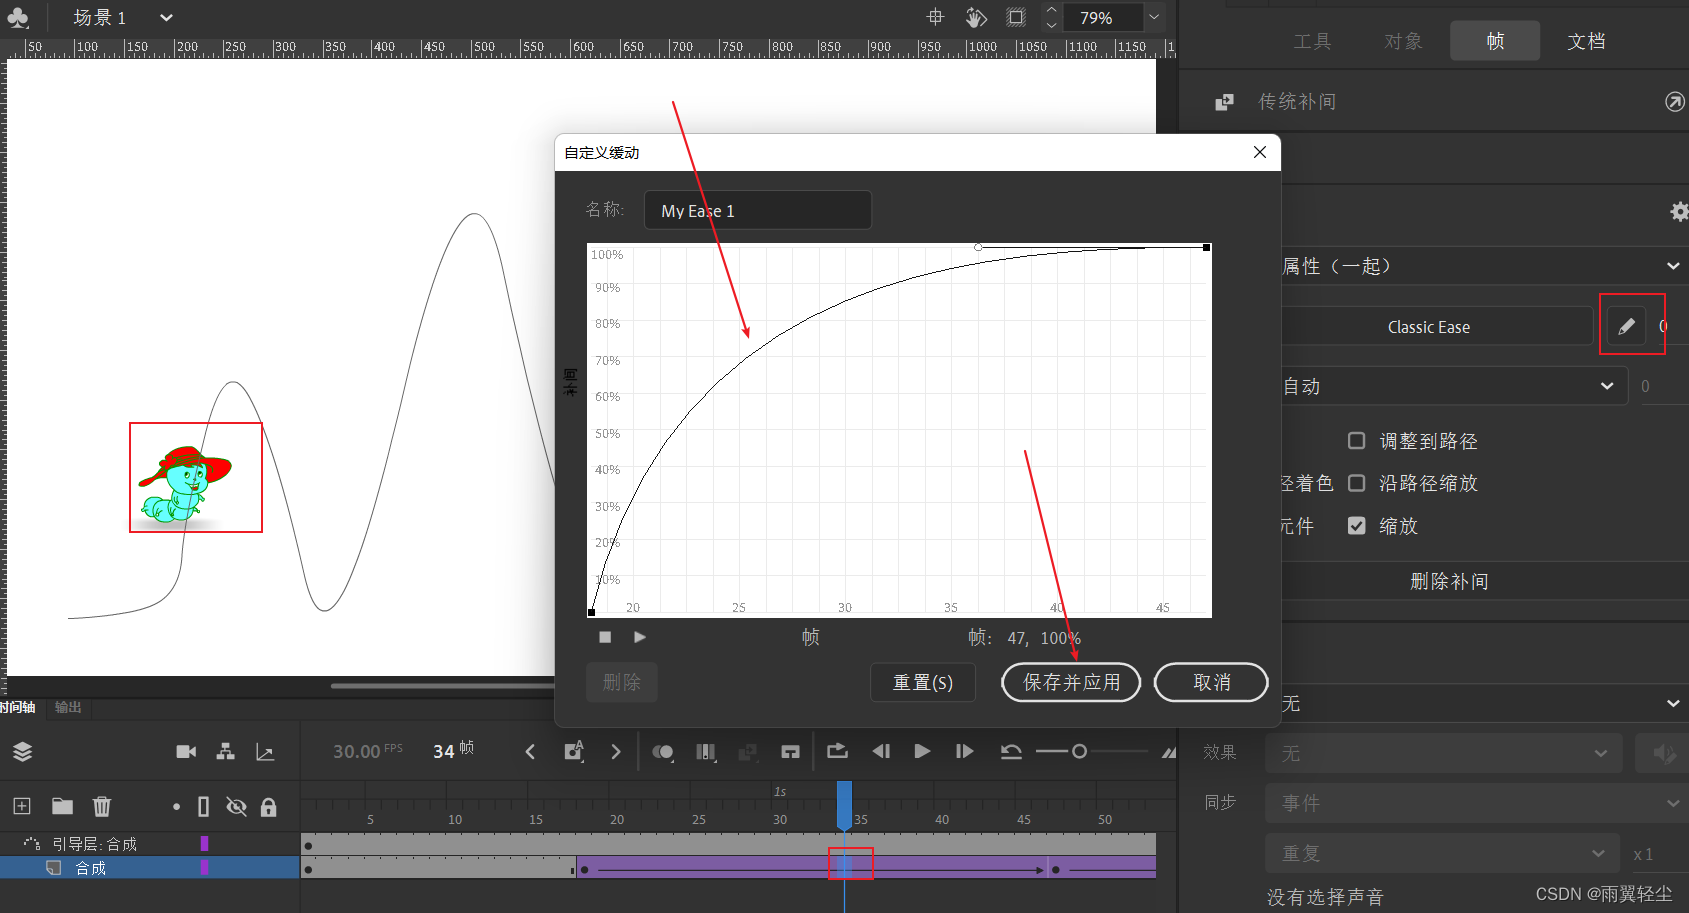Open the edit easing pencil icon
Viewport: 1689px width, 913px height.
[1627, 326]
